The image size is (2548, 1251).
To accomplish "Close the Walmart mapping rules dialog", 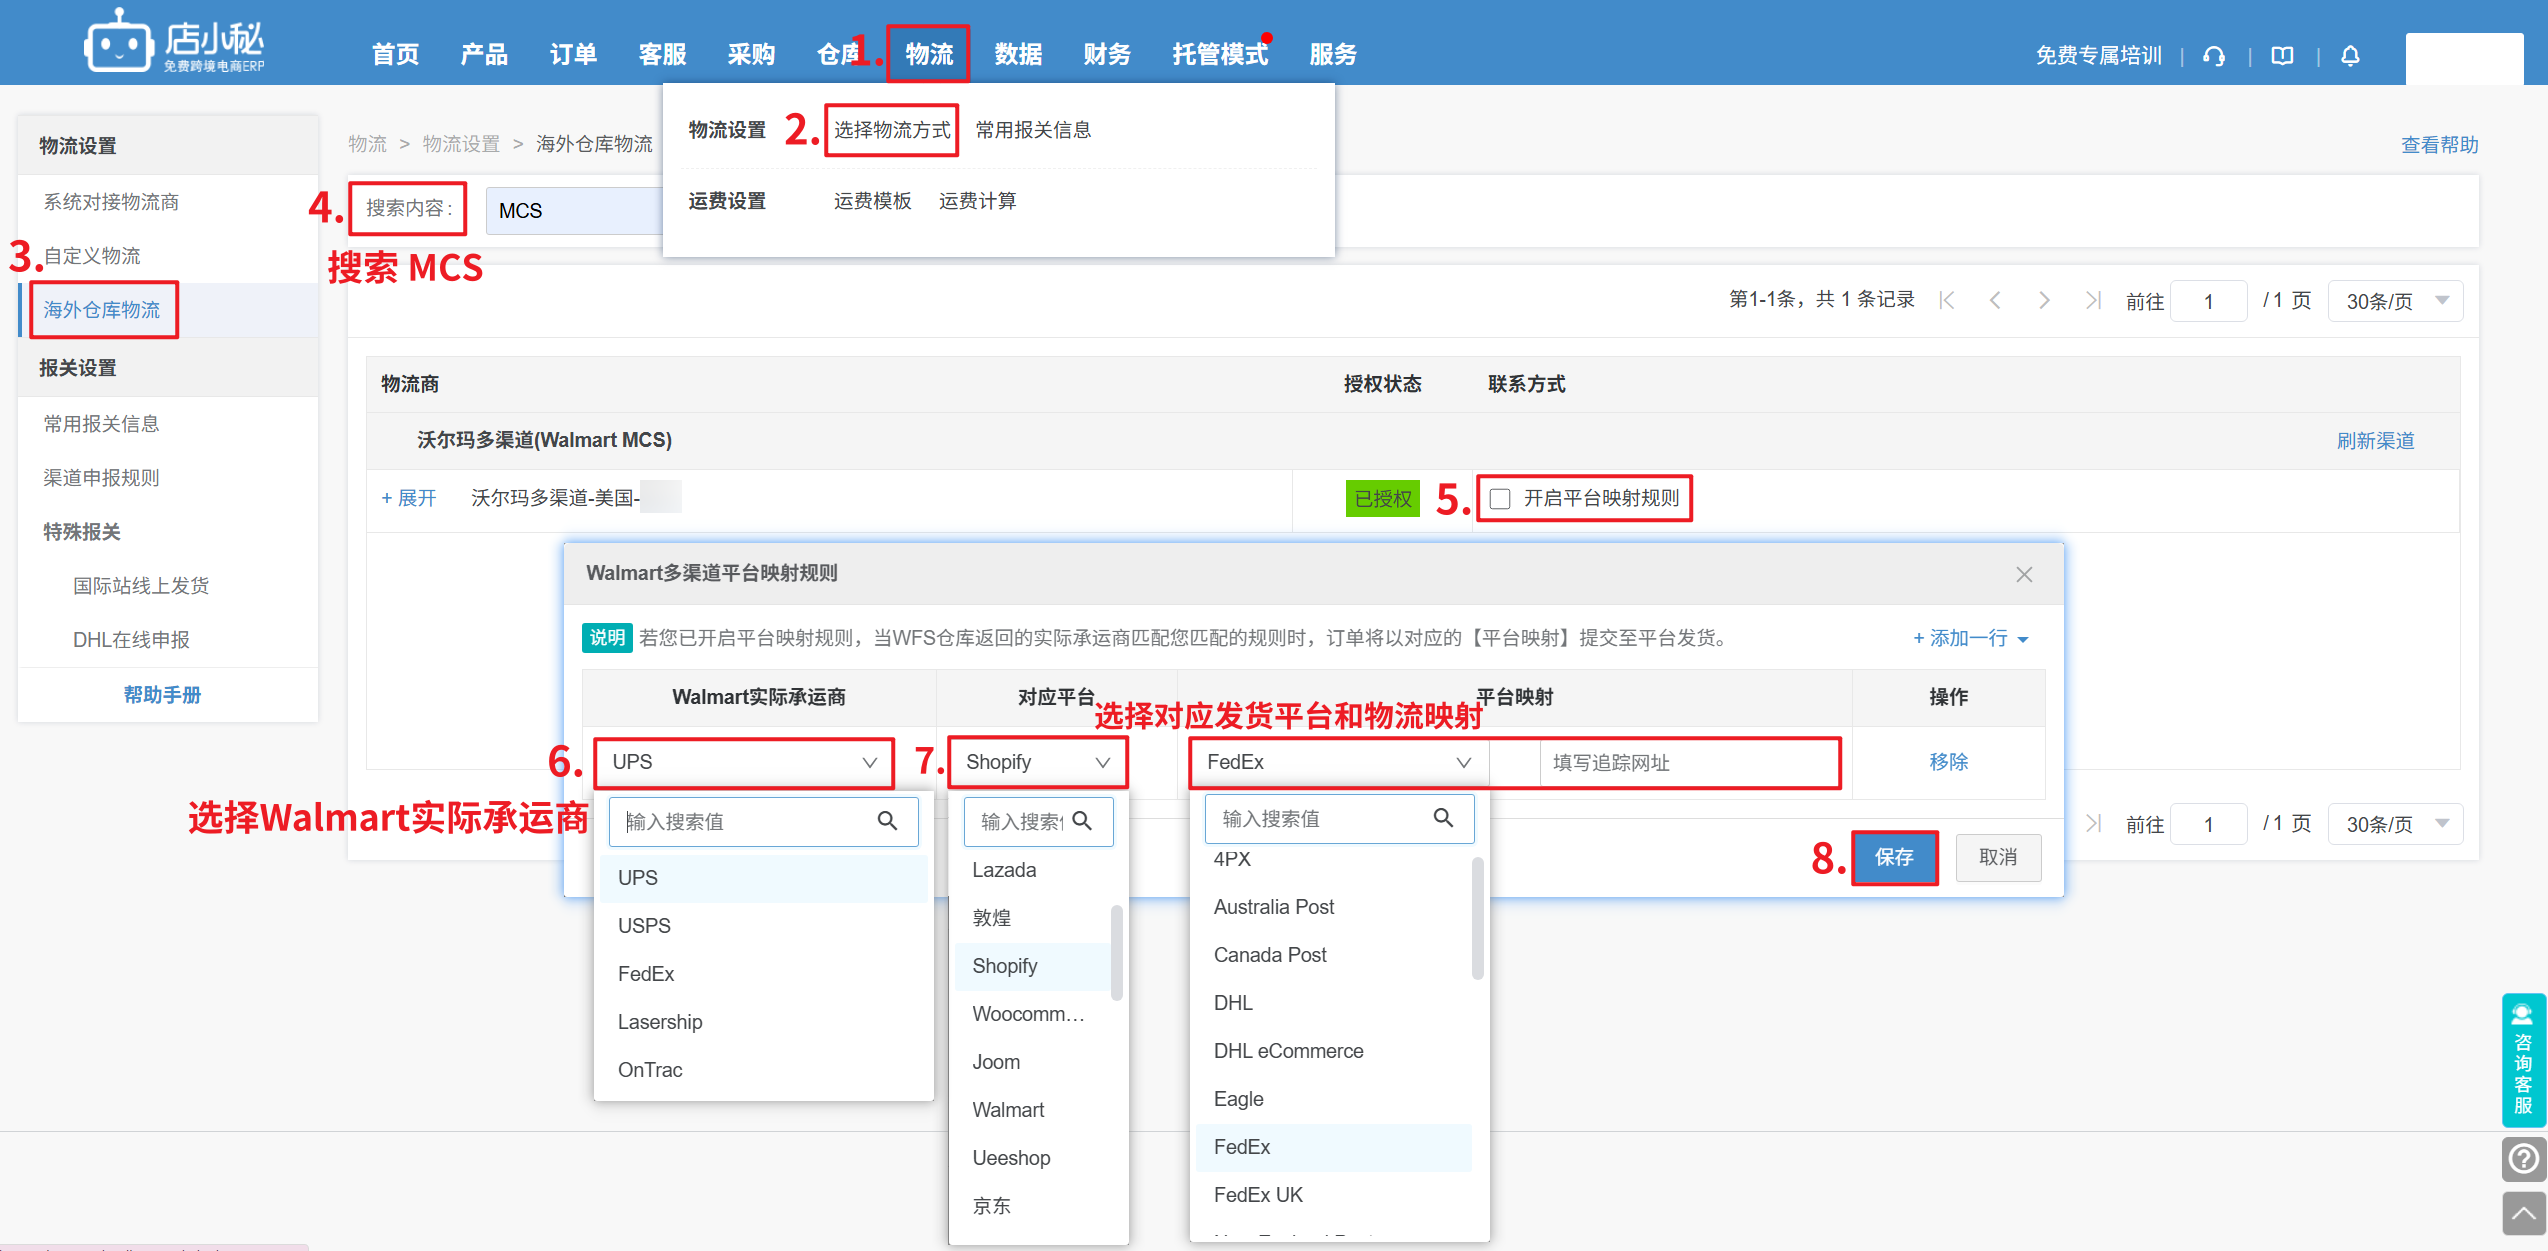I will point(2024,574).
